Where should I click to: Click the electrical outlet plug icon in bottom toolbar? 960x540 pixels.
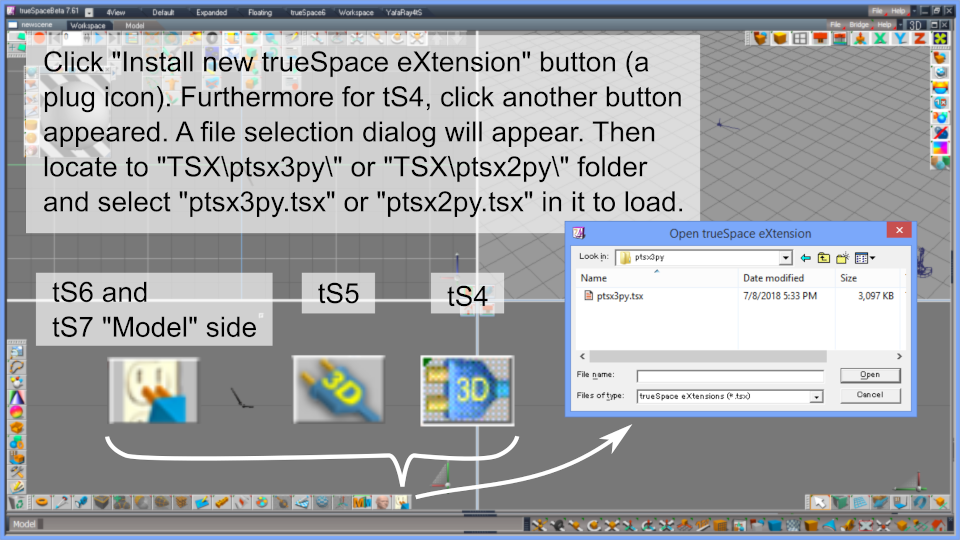(402, 503)
